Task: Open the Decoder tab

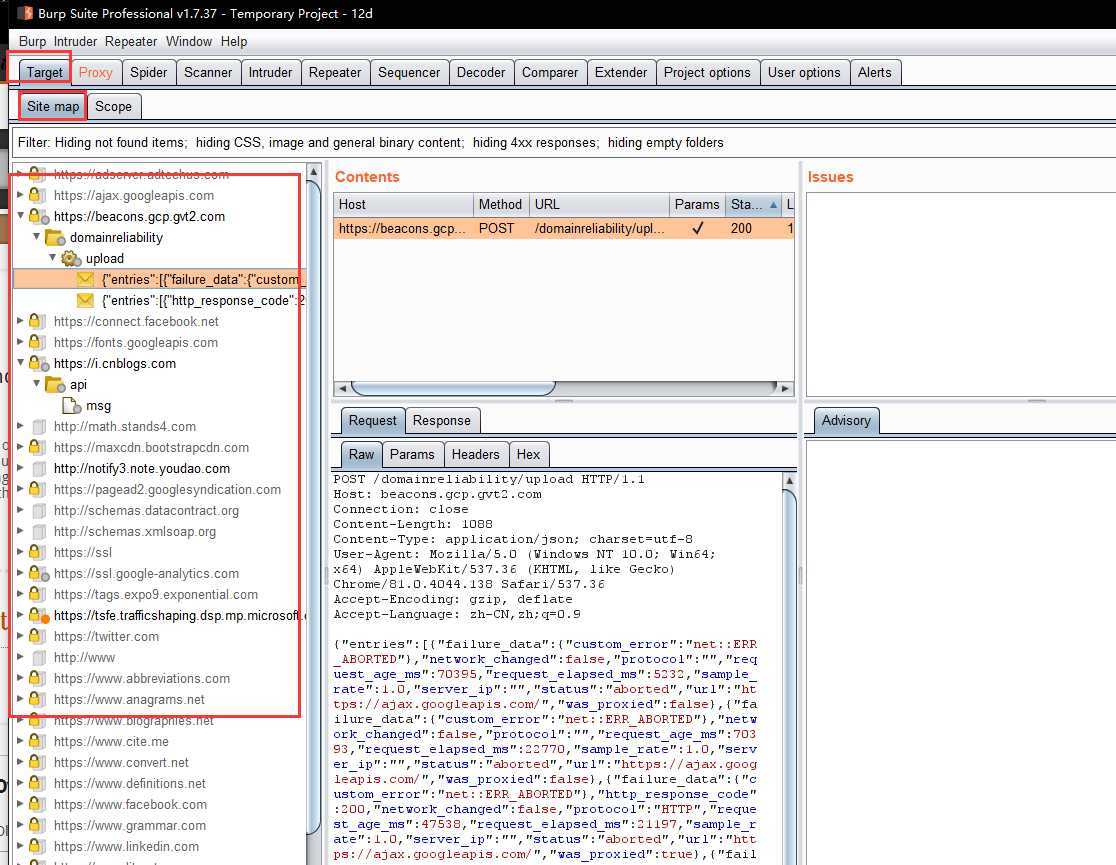Action: (480, 73)
